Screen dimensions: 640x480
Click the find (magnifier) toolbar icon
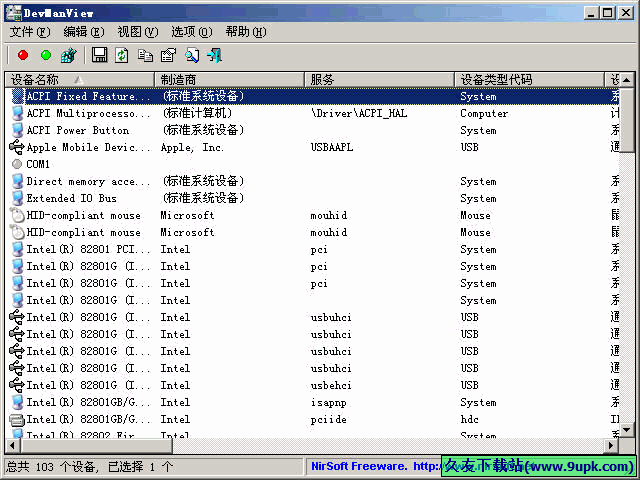pos(192,55)
